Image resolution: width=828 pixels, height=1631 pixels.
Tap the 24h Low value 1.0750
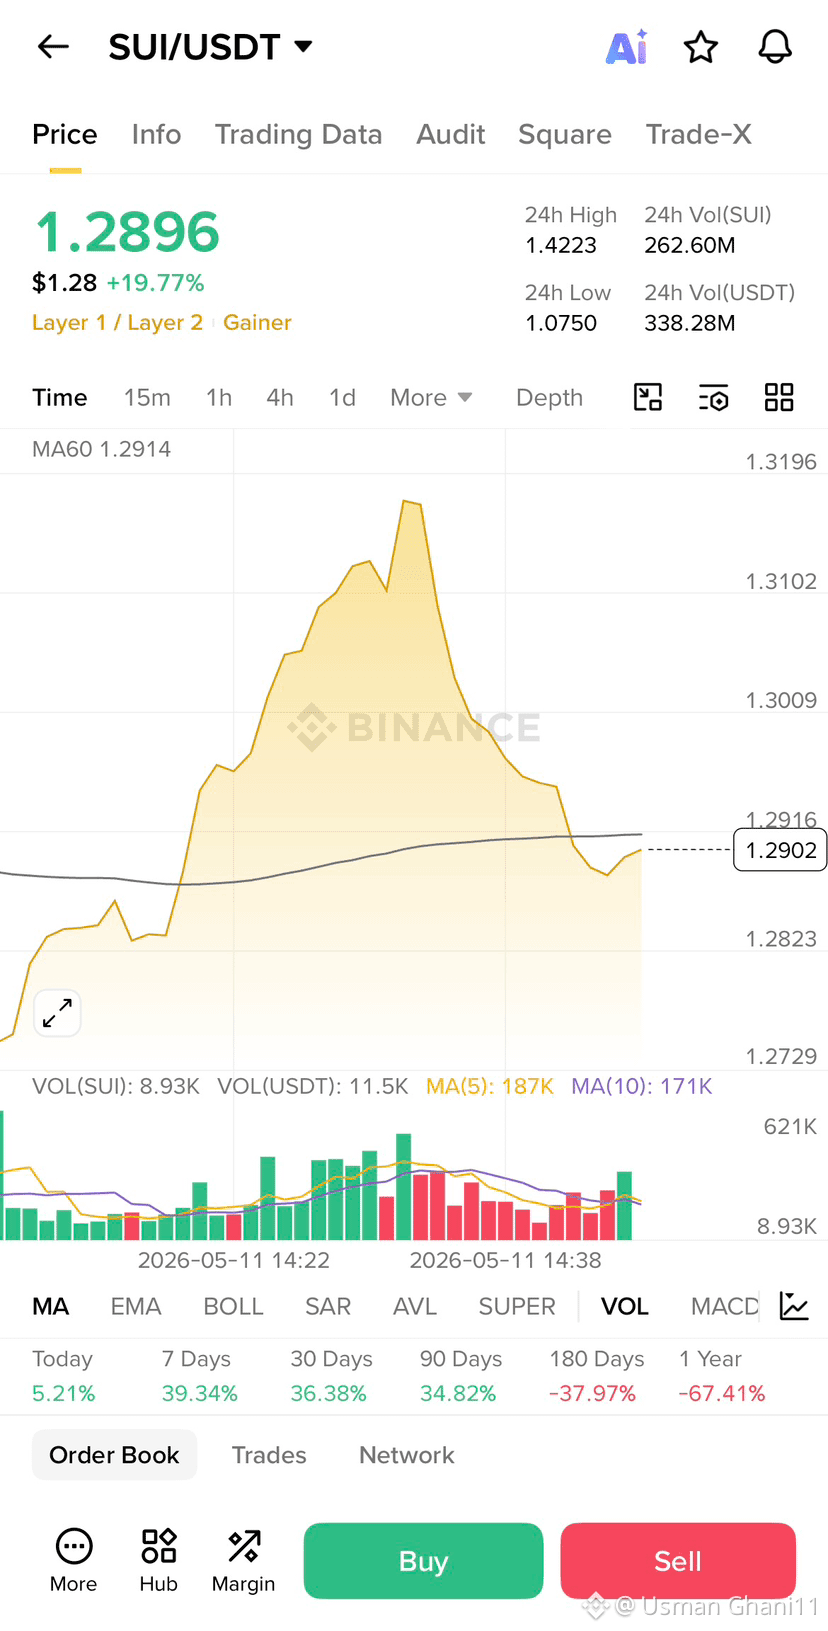[561, 323]
